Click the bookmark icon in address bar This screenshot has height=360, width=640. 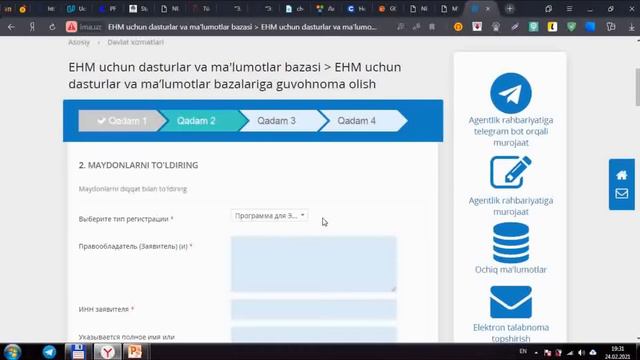point(432,27)
